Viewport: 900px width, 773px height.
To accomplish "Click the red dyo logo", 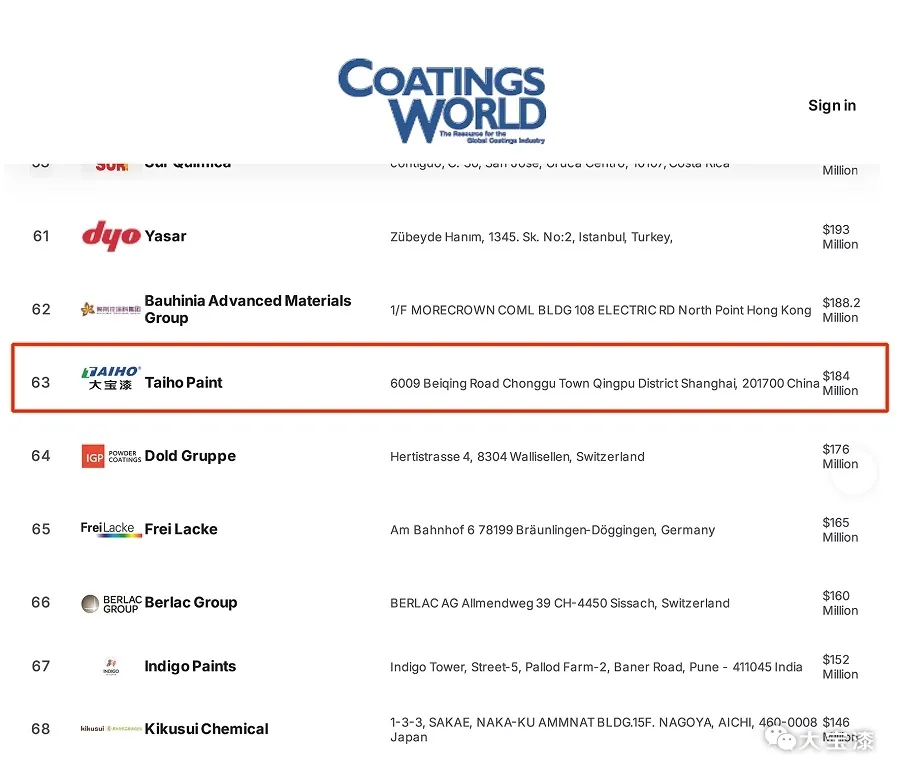I will click(x=110, y=236).
